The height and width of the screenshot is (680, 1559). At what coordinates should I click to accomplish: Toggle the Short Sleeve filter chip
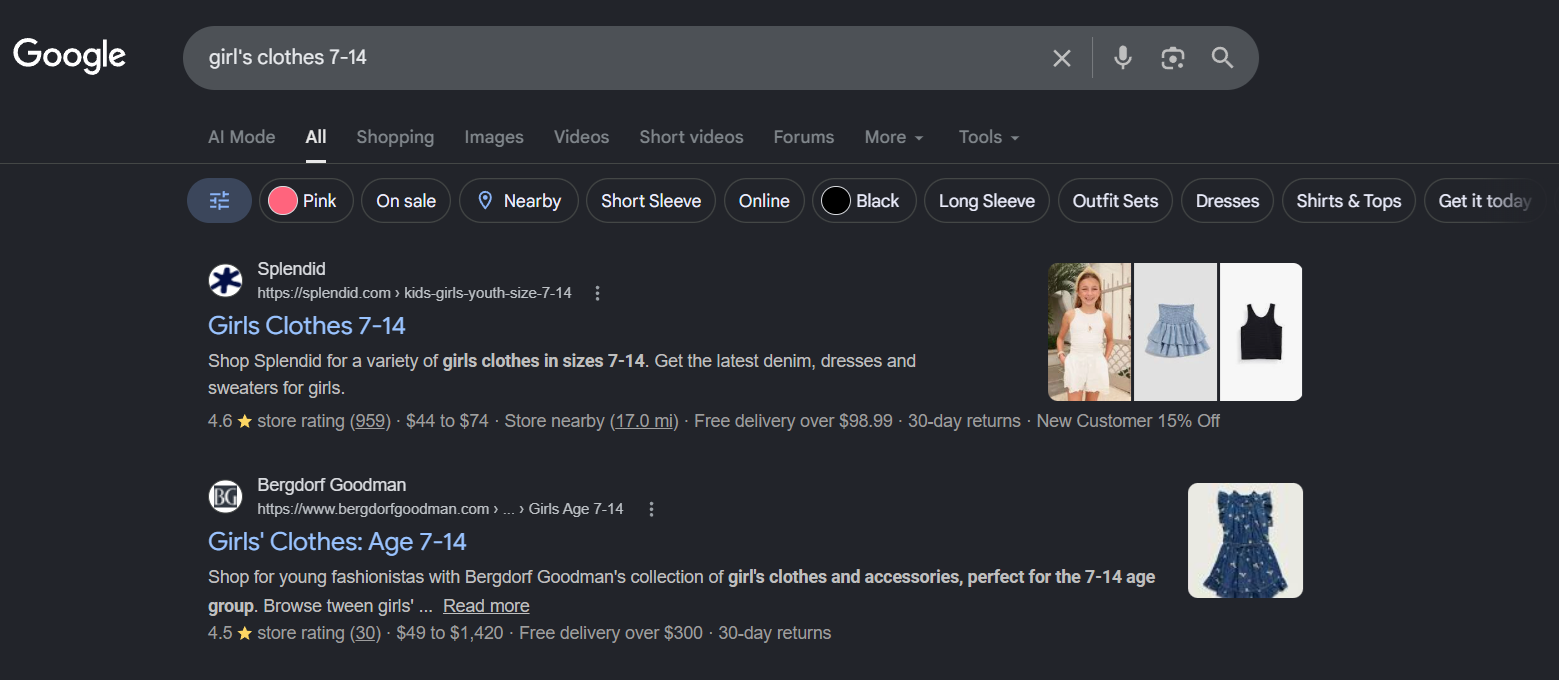point(651,201)
